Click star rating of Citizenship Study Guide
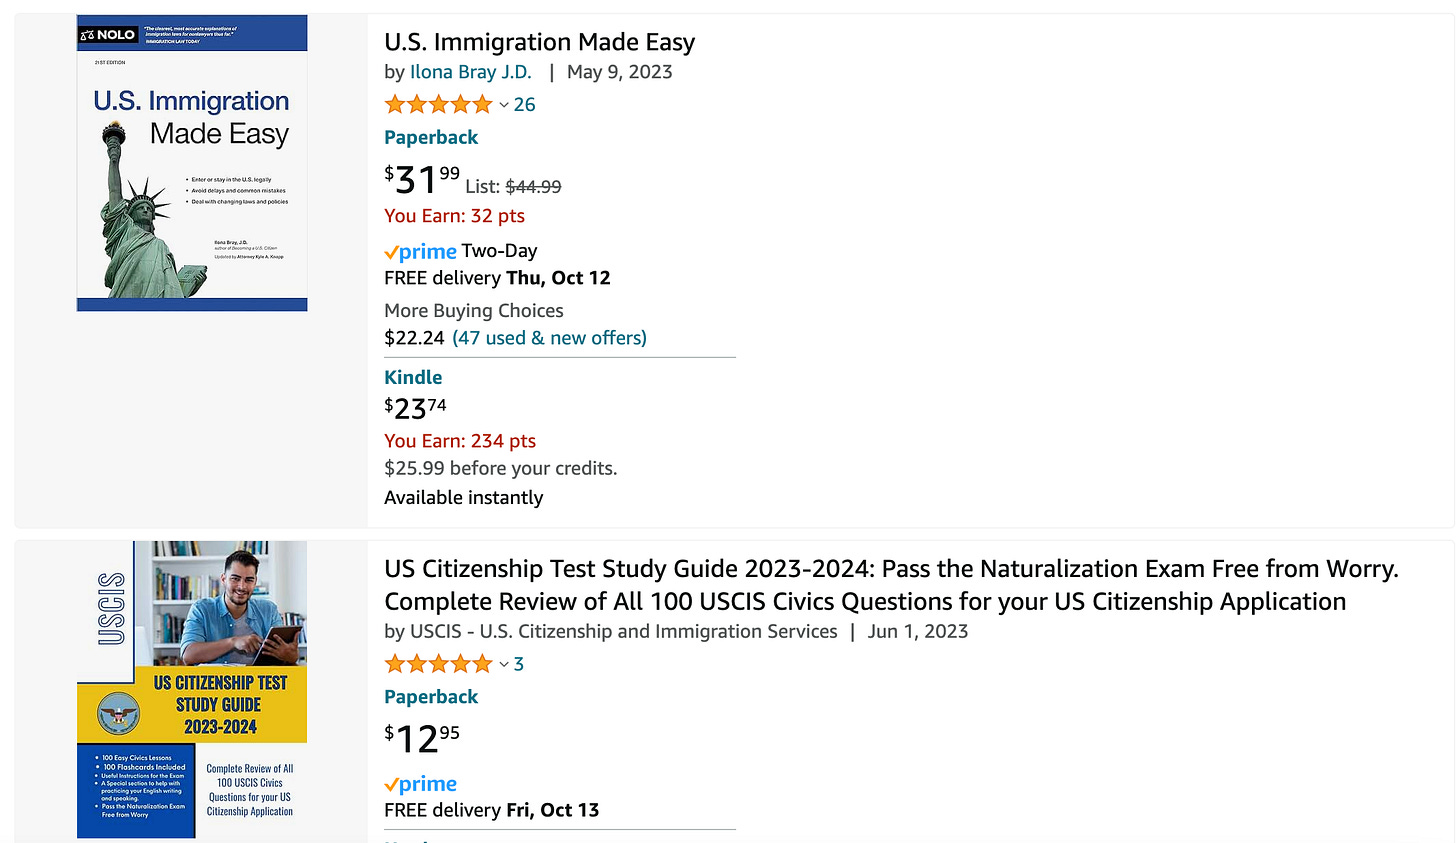Image resolution: width=1456 pixels, height=843 pixels. (438, 664)
